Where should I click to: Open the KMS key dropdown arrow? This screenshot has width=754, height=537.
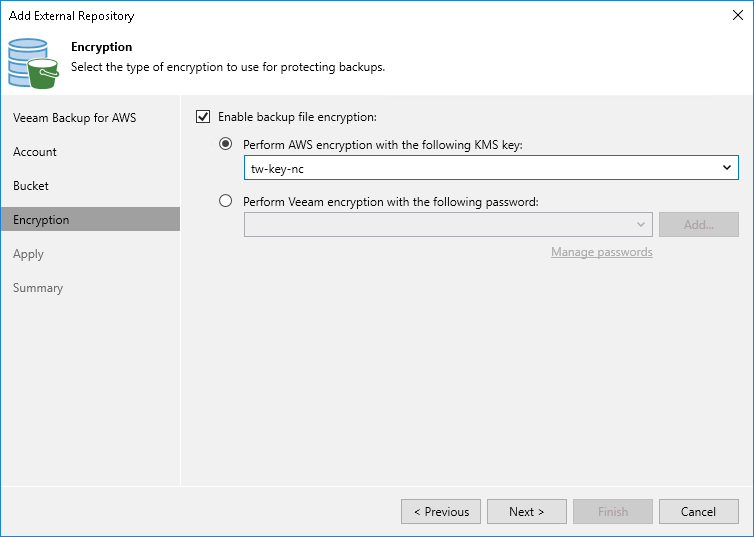727,168
